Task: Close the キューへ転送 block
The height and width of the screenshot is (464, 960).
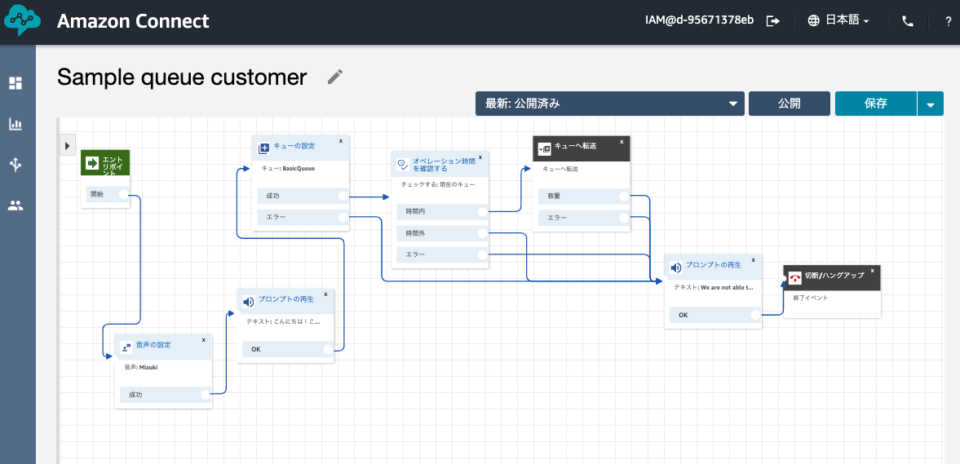Action: point(621,141)
